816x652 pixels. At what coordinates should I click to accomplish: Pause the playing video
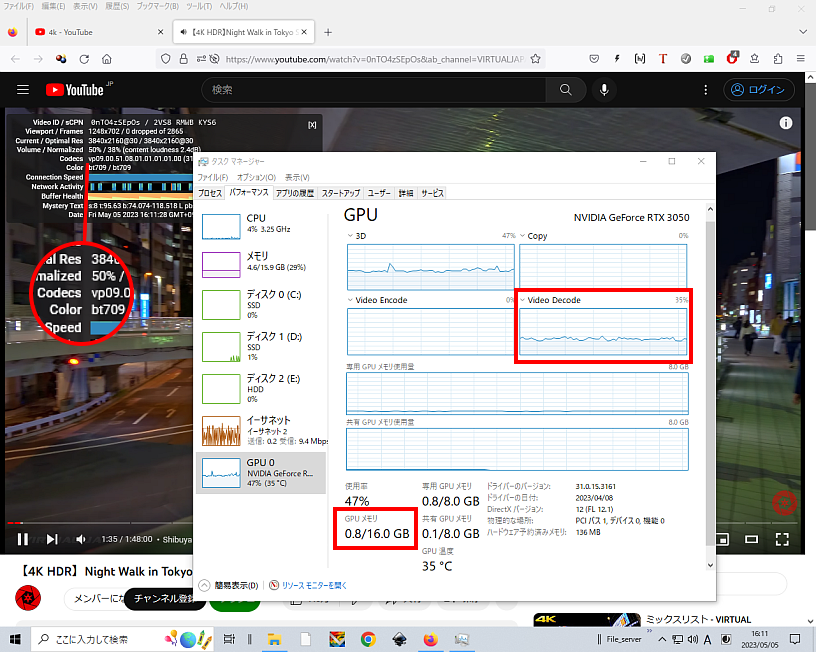(22, 539)
